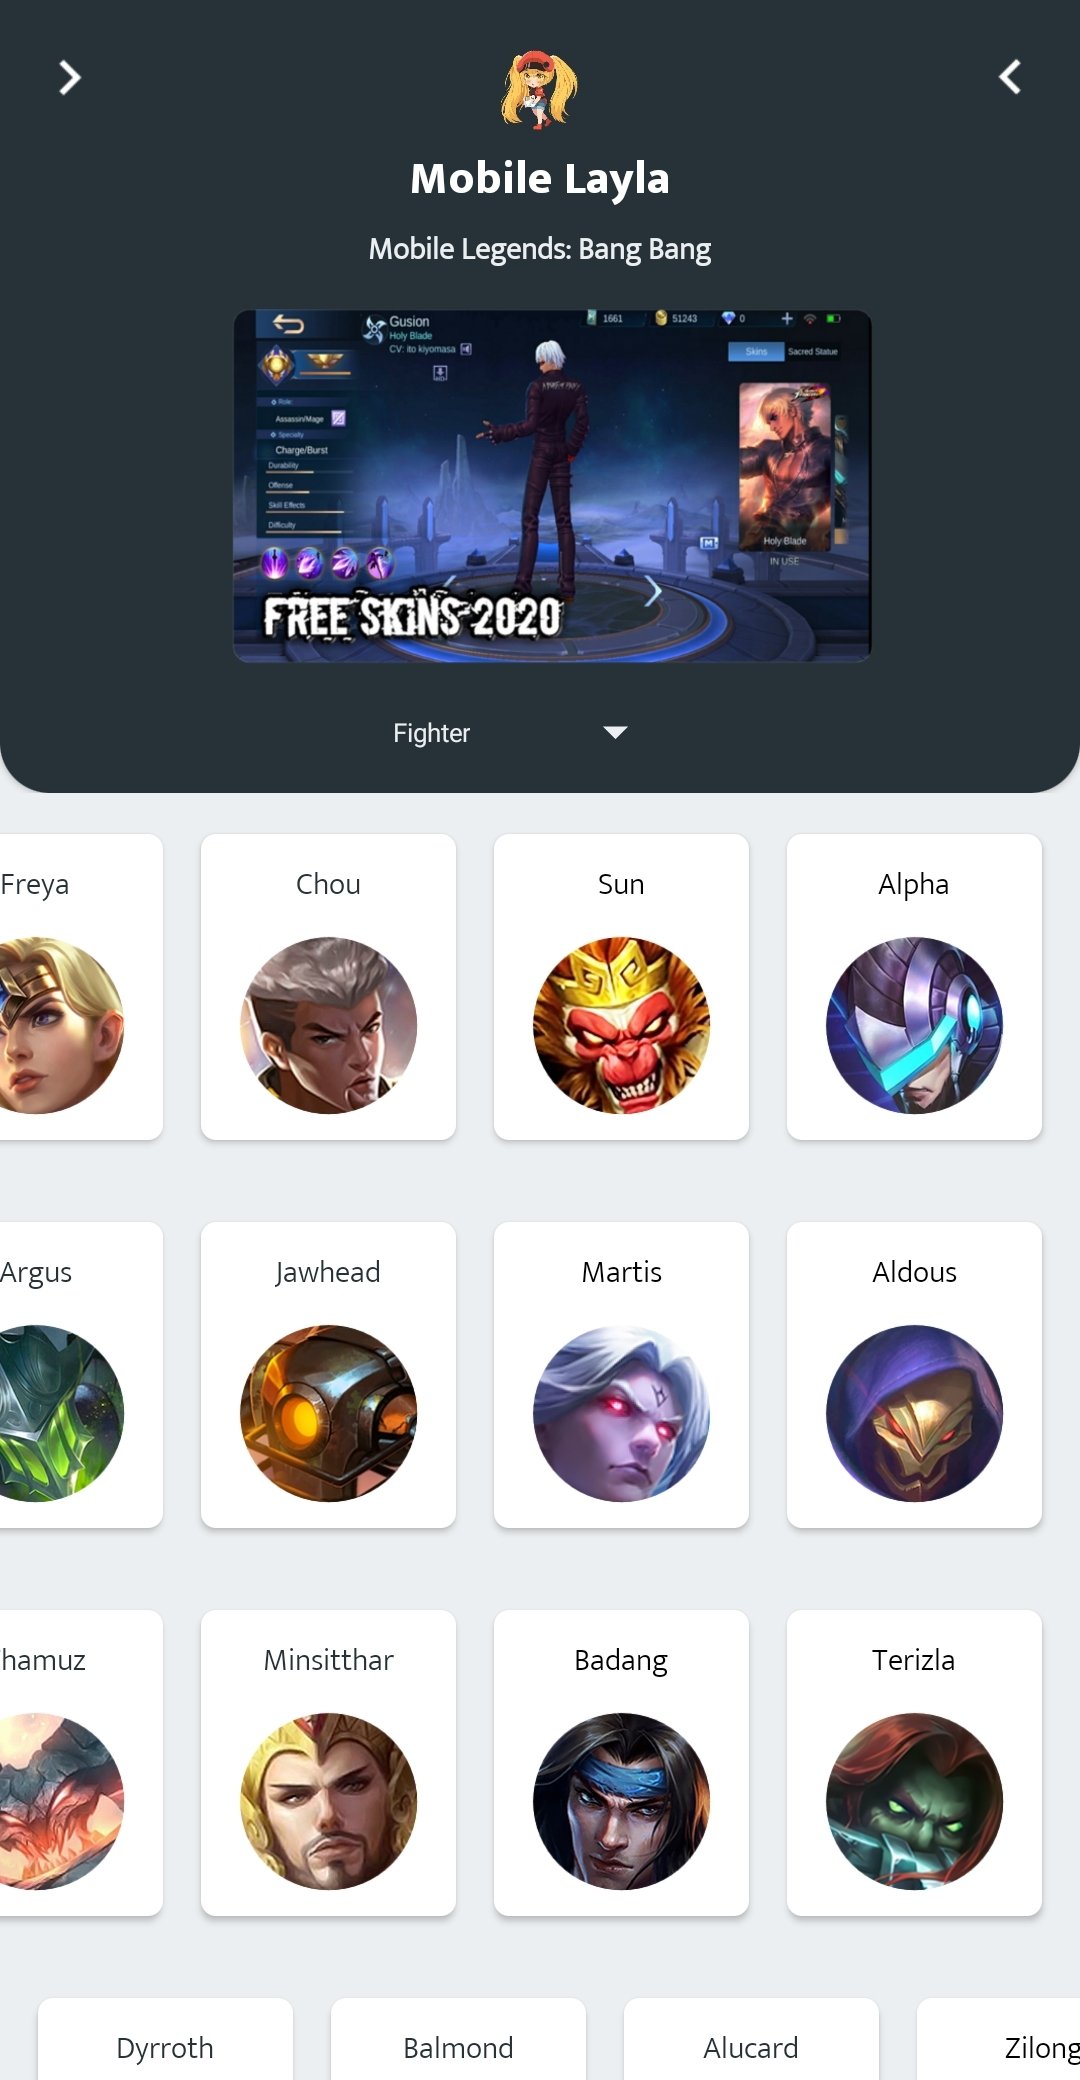Pick the Jawhead hero avatar

[328, 1413]
